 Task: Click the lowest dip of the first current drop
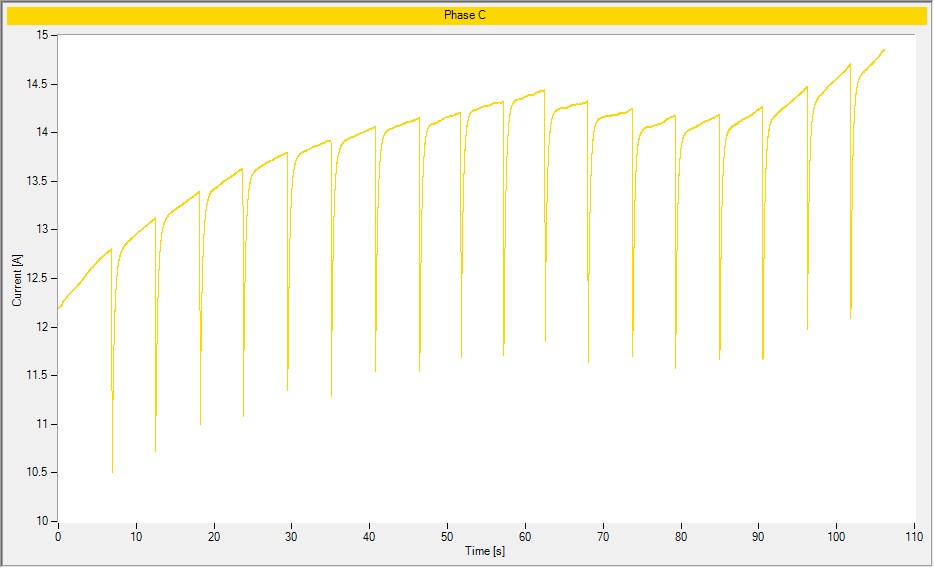point(112,472)
